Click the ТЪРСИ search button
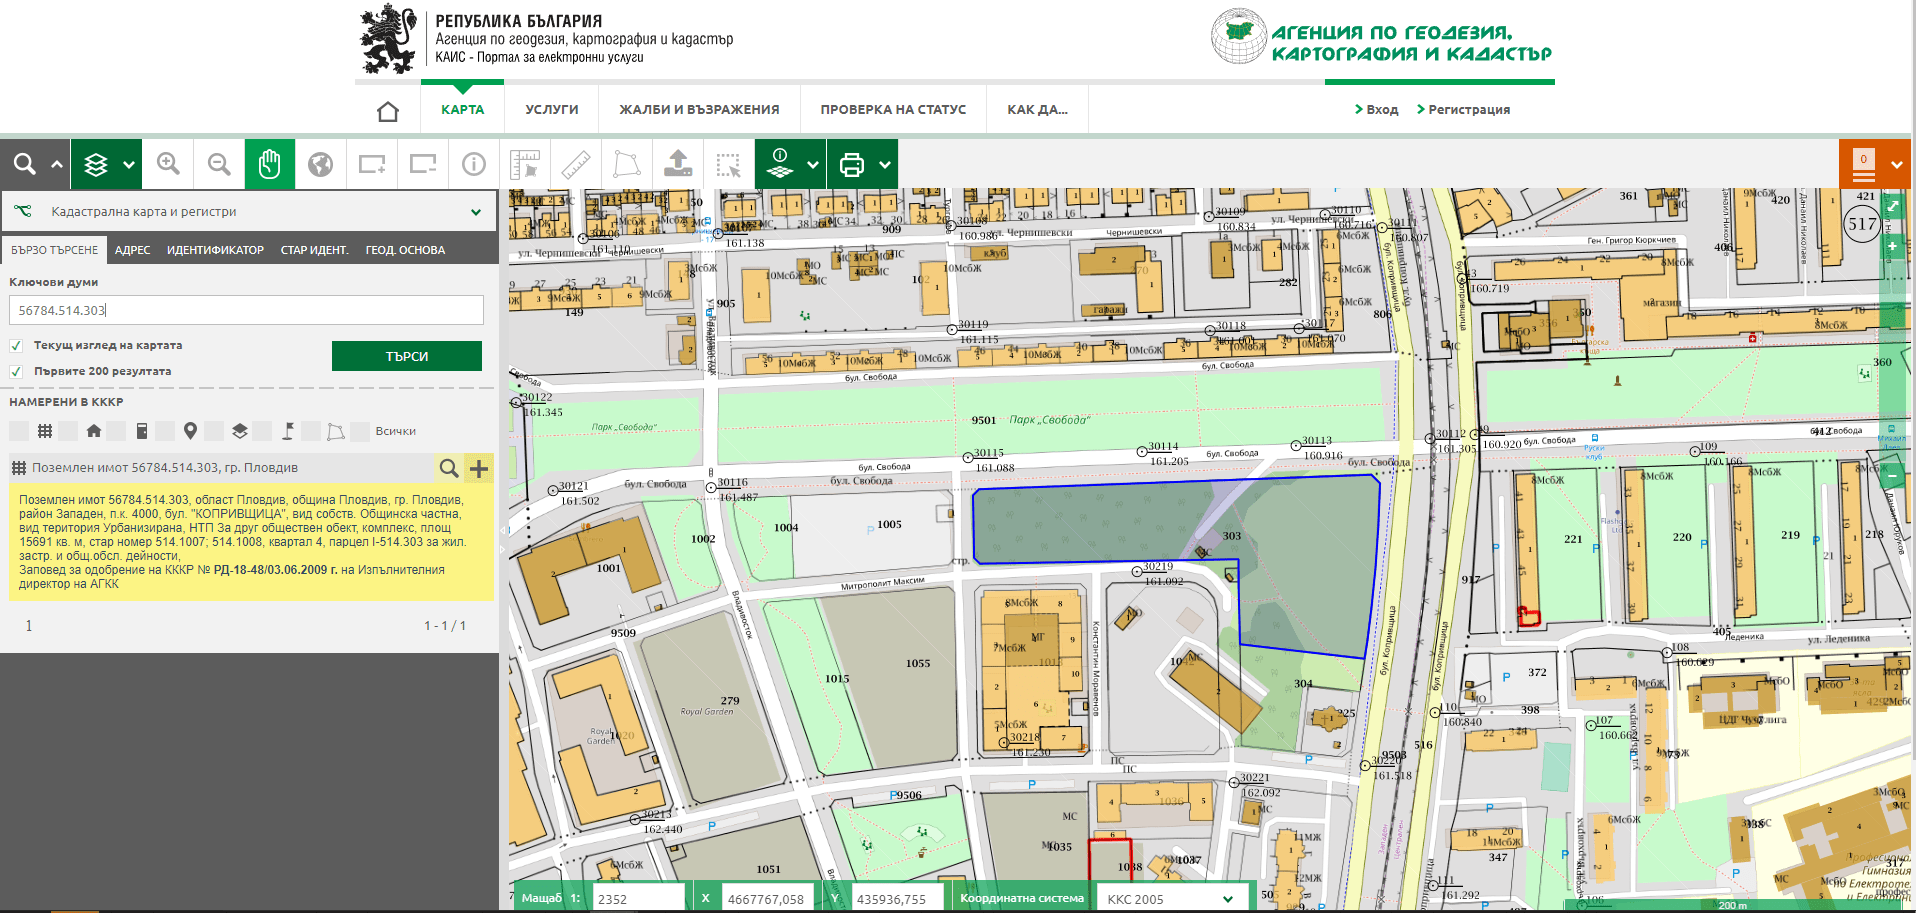This screenshot has height=913, width=1916. click(407, 356)
